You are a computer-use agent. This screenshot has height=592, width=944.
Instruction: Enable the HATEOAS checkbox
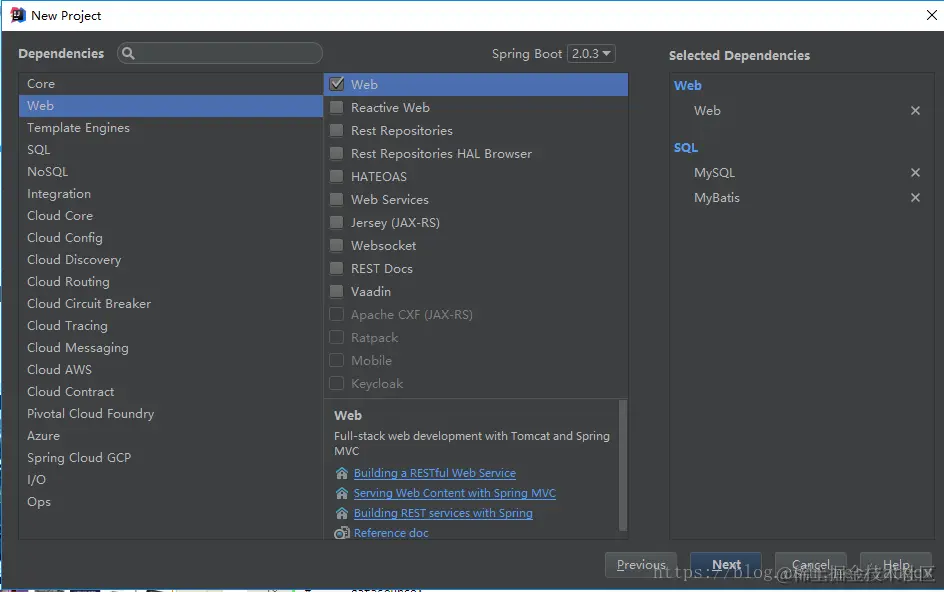tap(337, 176)
